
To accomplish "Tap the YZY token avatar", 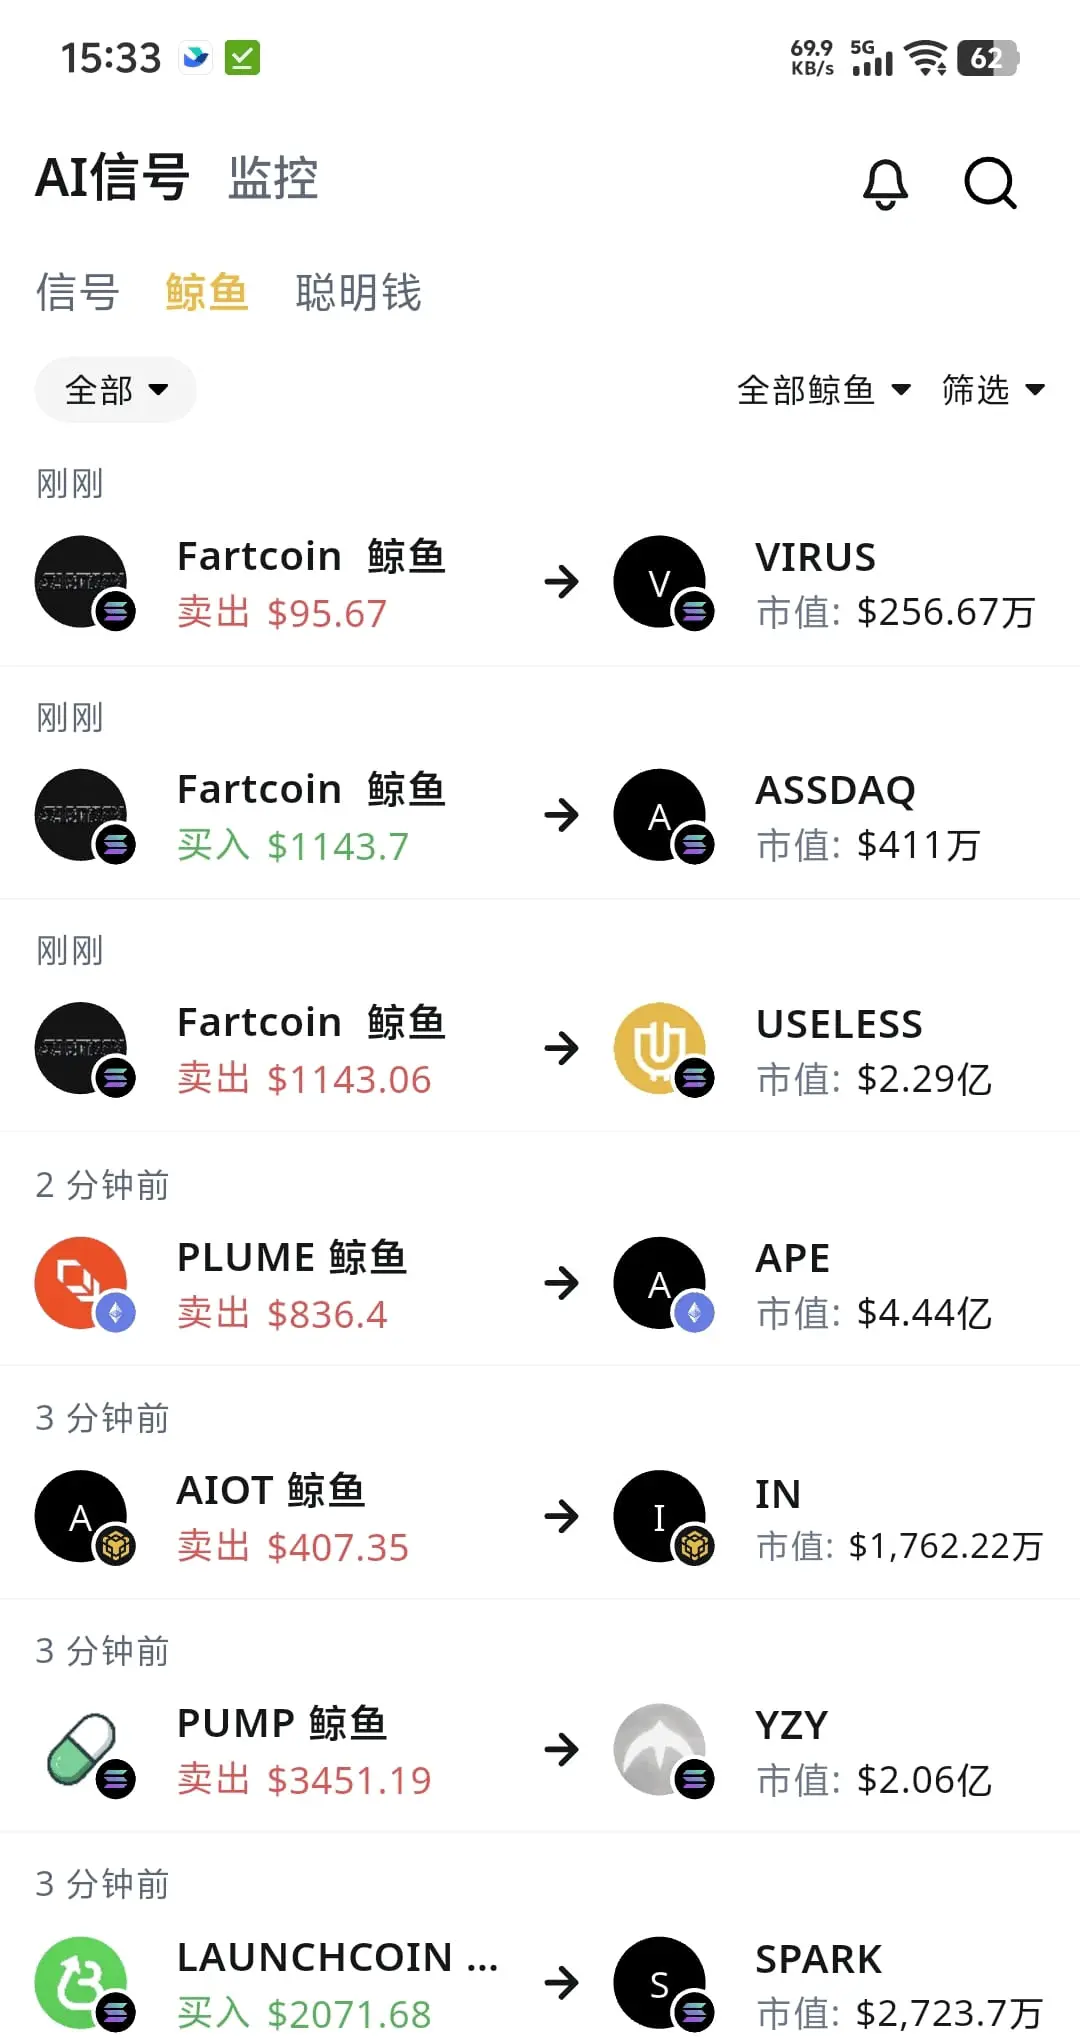I will (x=661, y=1749).
